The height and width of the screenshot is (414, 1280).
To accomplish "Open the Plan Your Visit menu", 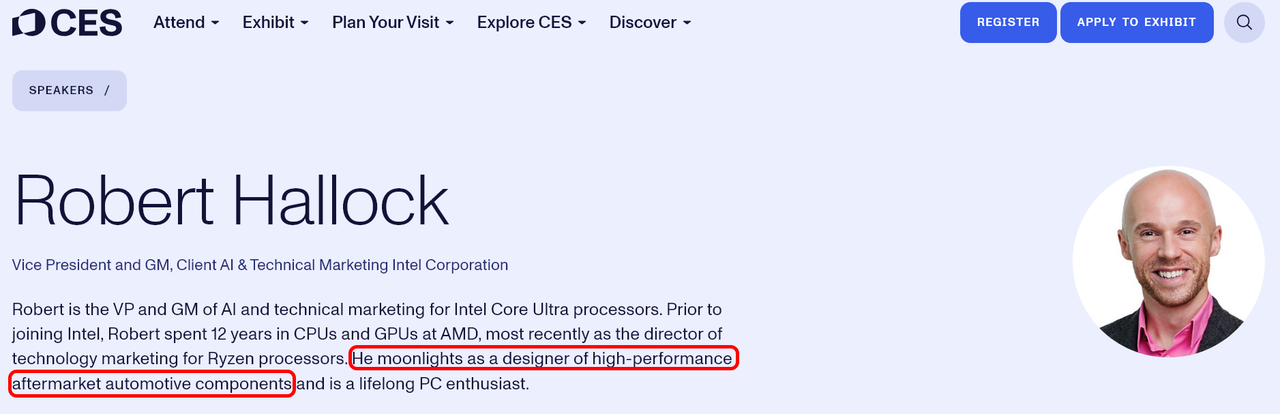I will coord(385,22).
